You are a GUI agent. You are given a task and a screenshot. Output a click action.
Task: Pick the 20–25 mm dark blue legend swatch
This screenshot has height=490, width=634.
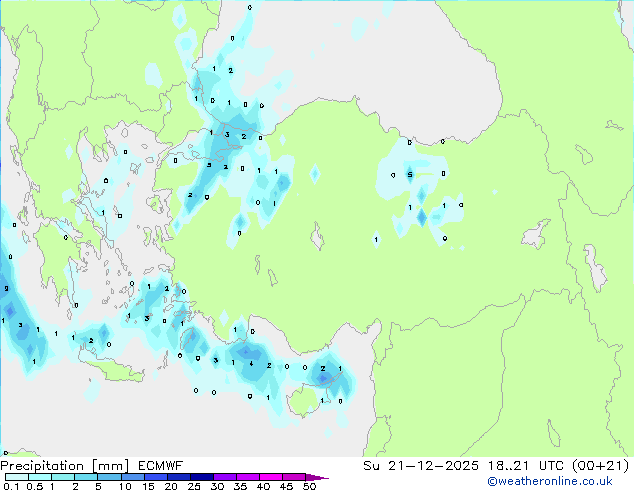click(x=179, y=477)
